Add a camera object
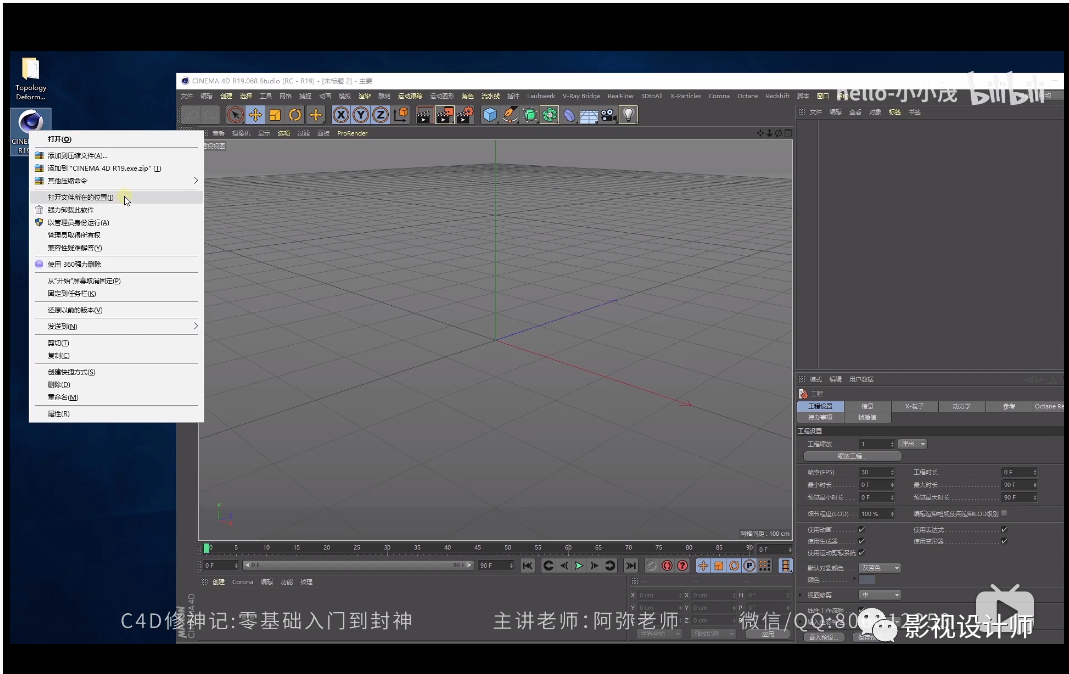Image resolution: width=1069 pixels, height=674 pixels. [608, 115]
